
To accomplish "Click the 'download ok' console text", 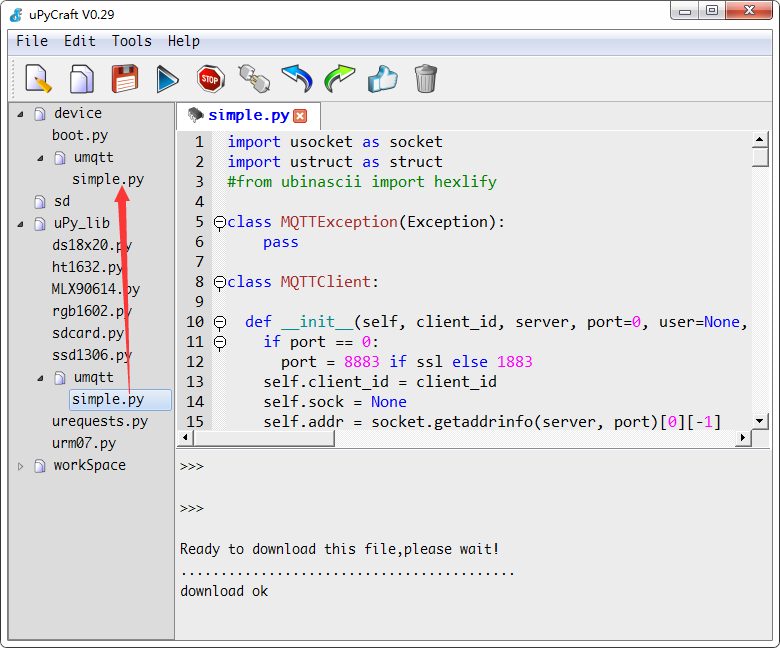I will pos(224,591).
